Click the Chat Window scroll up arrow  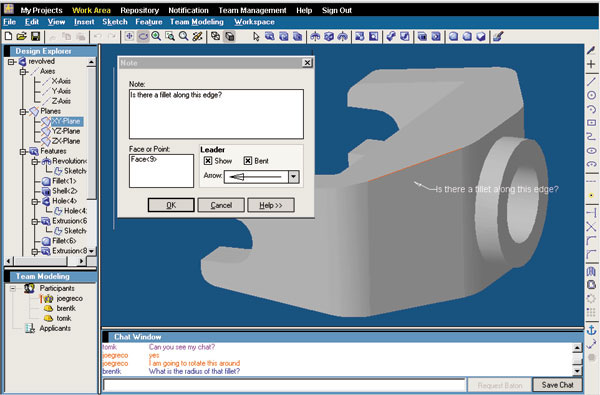pos(577,348)
